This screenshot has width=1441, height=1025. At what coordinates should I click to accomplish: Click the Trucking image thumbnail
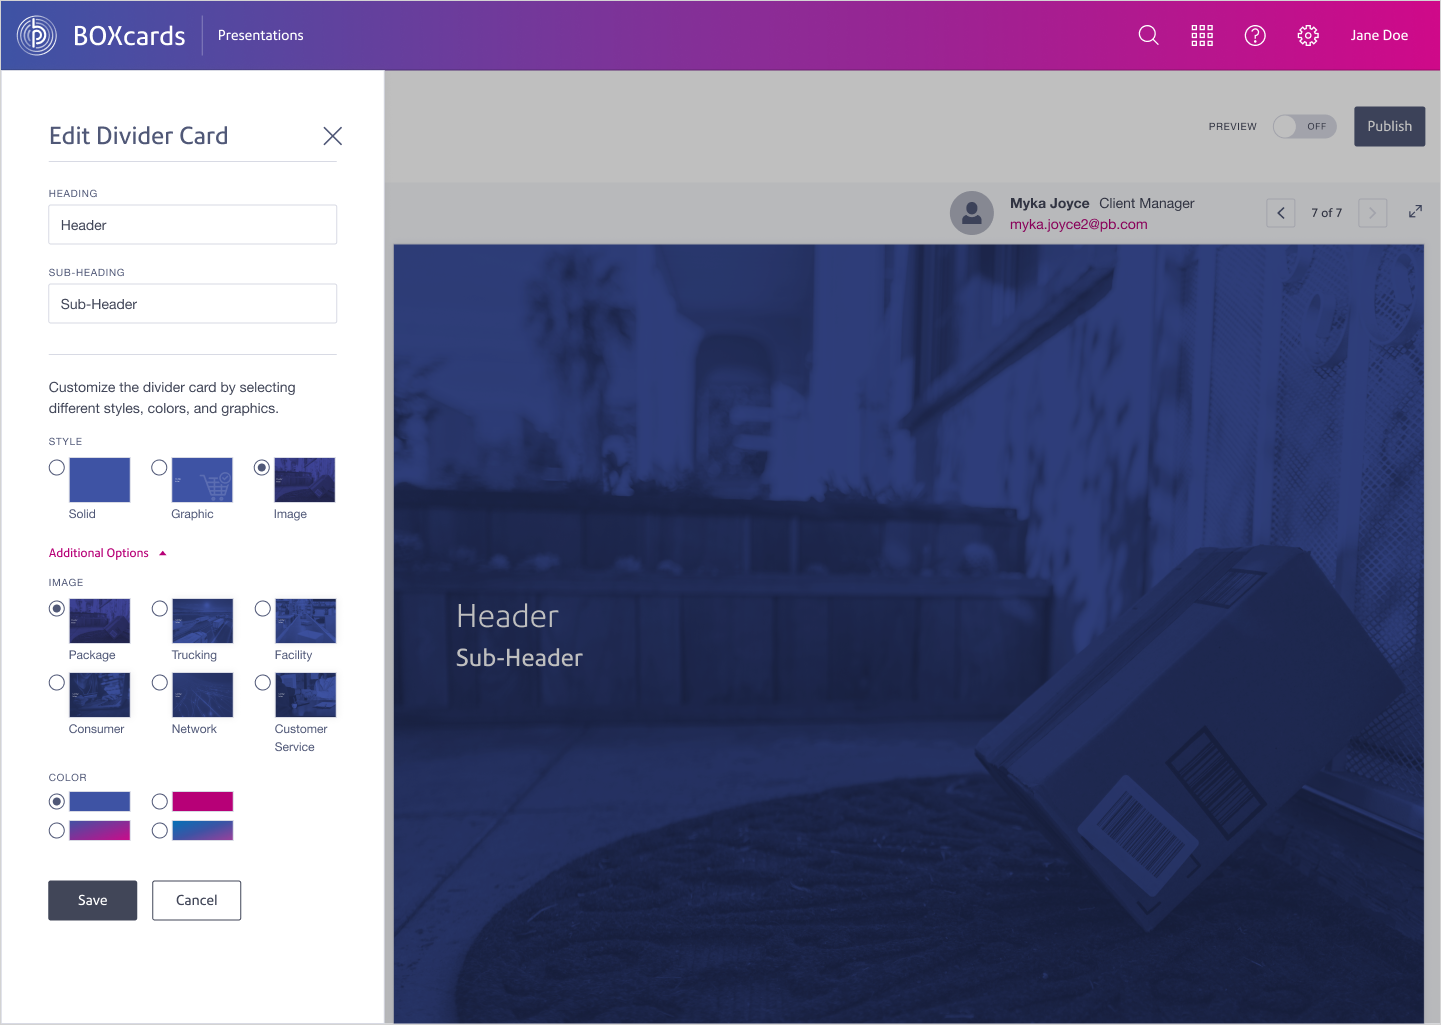click(202, 621)
